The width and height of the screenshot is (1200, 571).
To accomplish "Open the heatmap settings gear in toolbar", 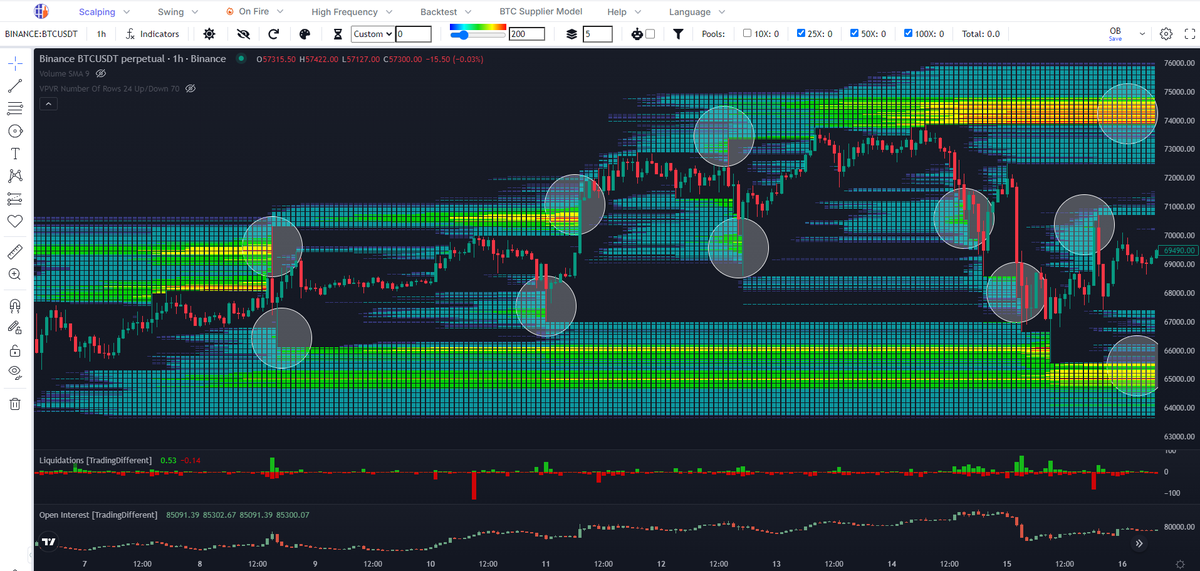I will pos(209,33).
